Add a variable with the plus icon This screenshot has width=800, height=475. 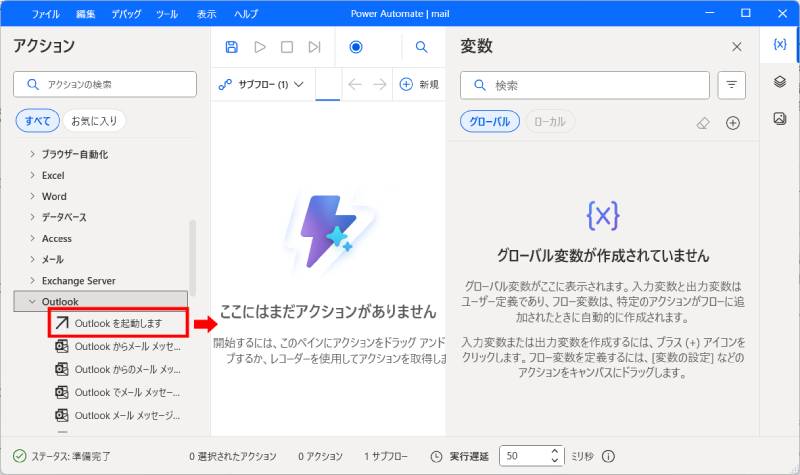tap(733, 123)
